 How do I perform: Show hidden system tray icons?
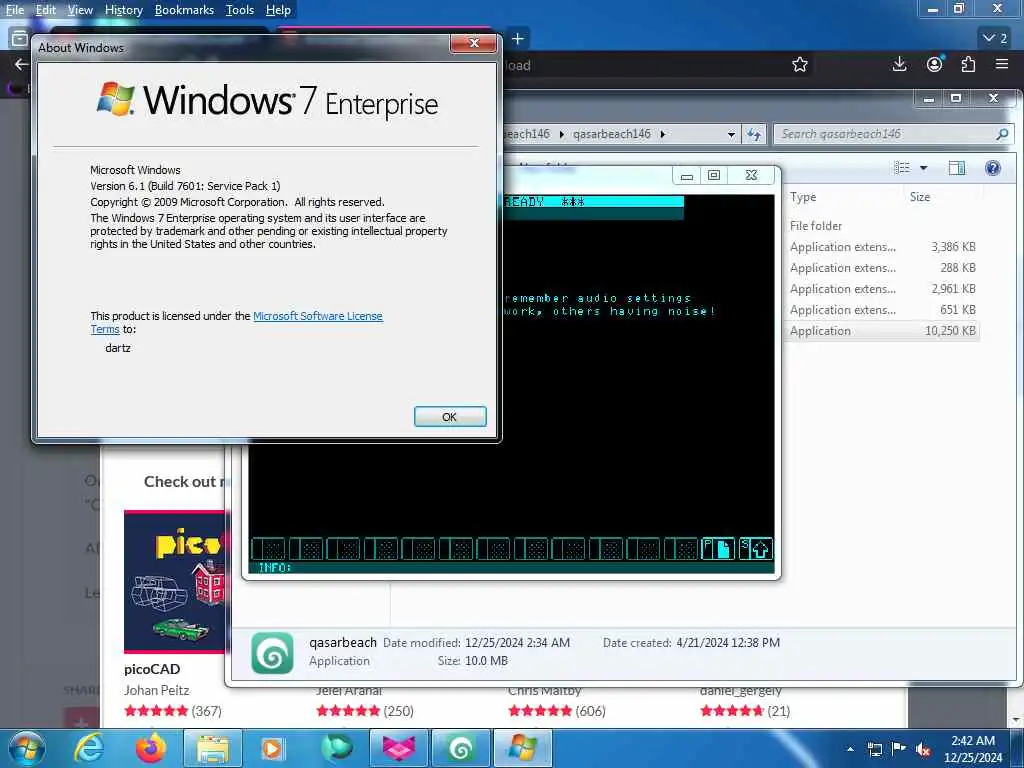tap(850, 749)
